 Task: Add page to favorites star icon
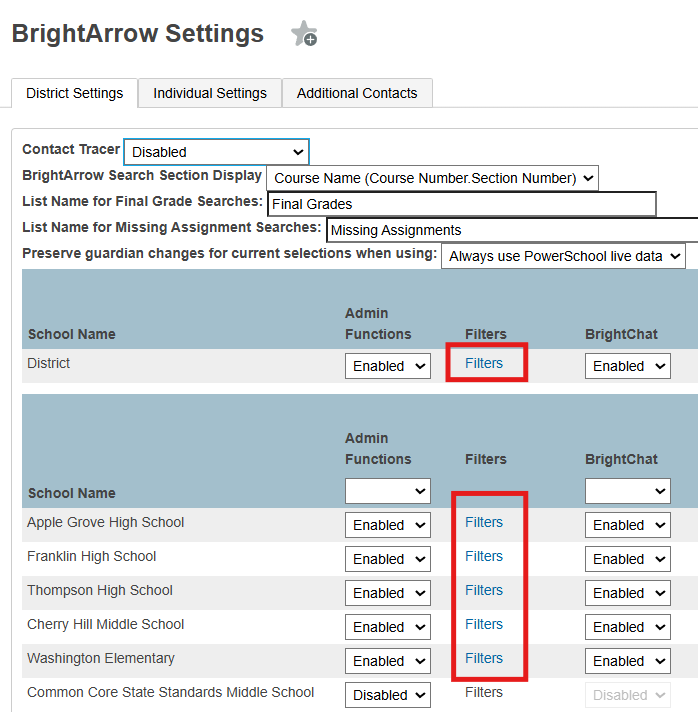[x=304, y=34]
